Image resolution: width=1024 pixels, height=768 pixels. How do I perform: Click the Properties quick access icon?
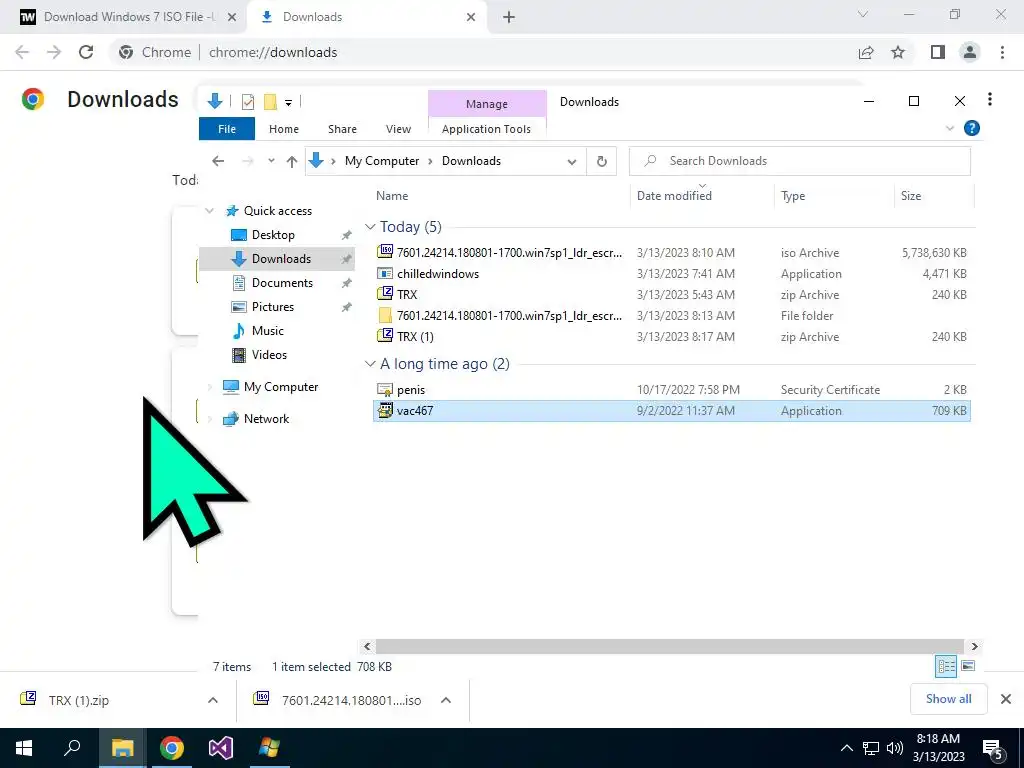click(248, 101)
